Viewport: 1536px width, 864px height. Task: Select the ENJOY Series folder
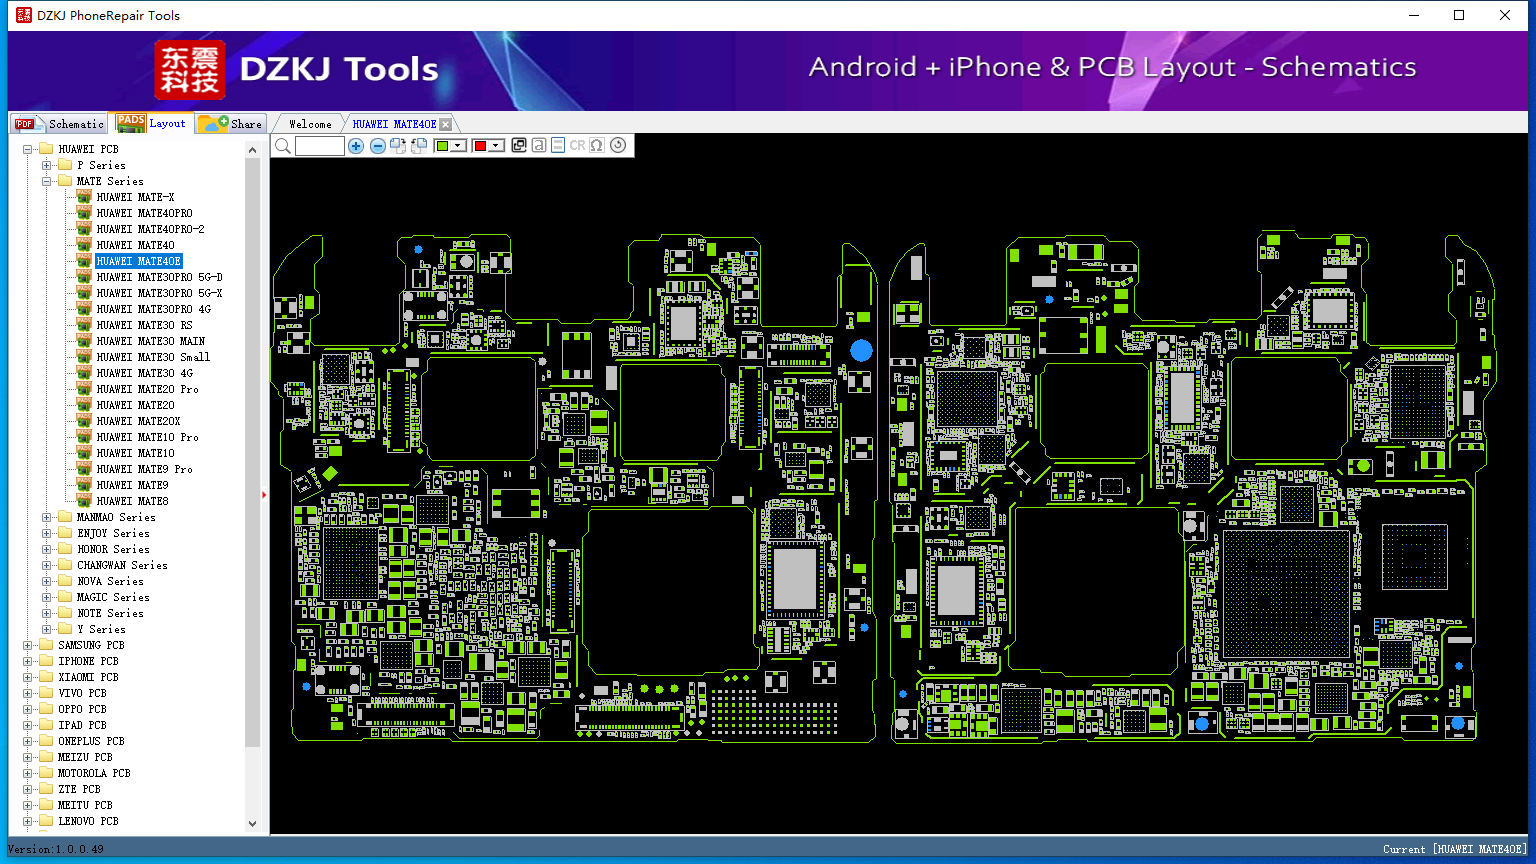113,533
